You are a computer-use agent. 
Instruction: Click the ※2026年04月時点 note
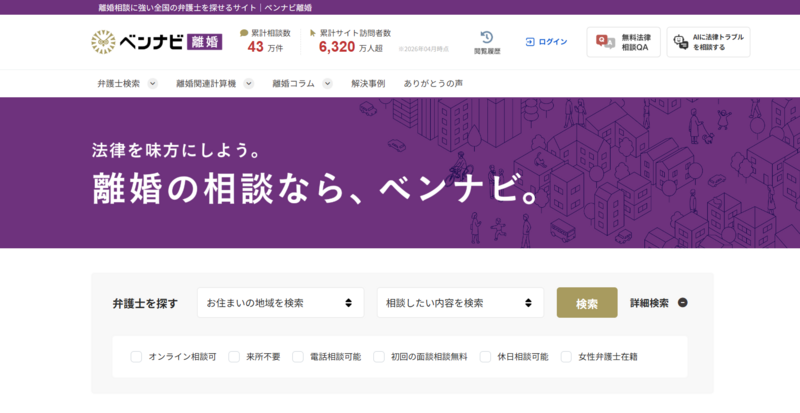click(423, 49)
